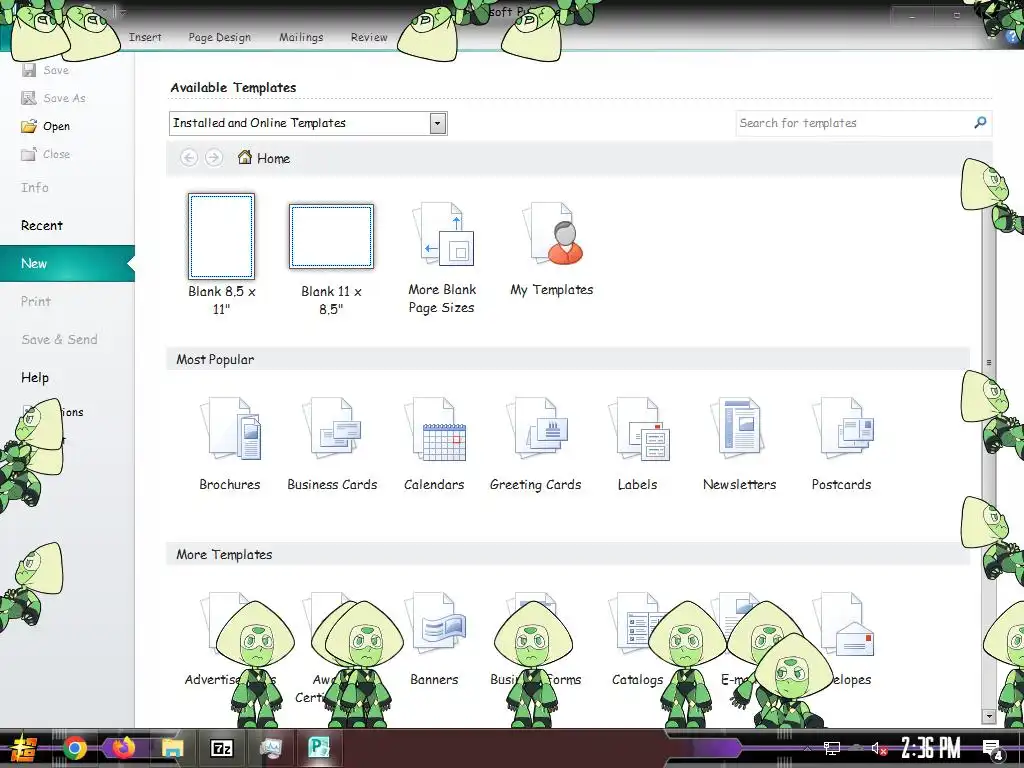Image resolution: width=1024 pixels, height=768 pixels.
Task: Open the Start menu button
Action: 22,748
